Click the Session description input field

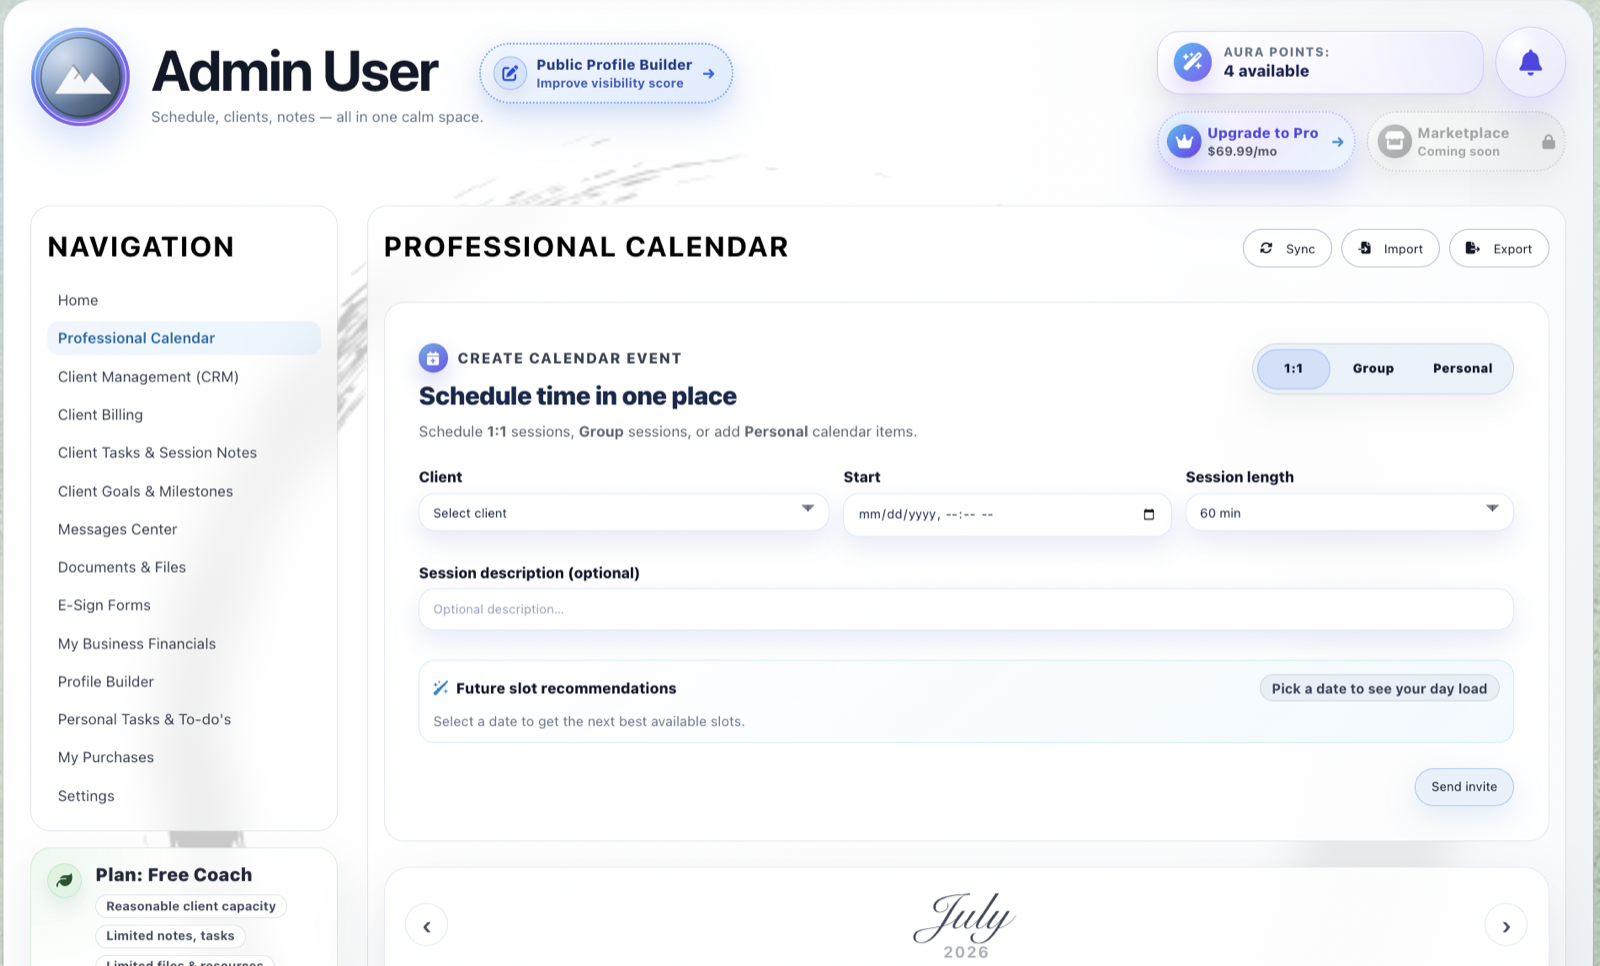(966, 609)
